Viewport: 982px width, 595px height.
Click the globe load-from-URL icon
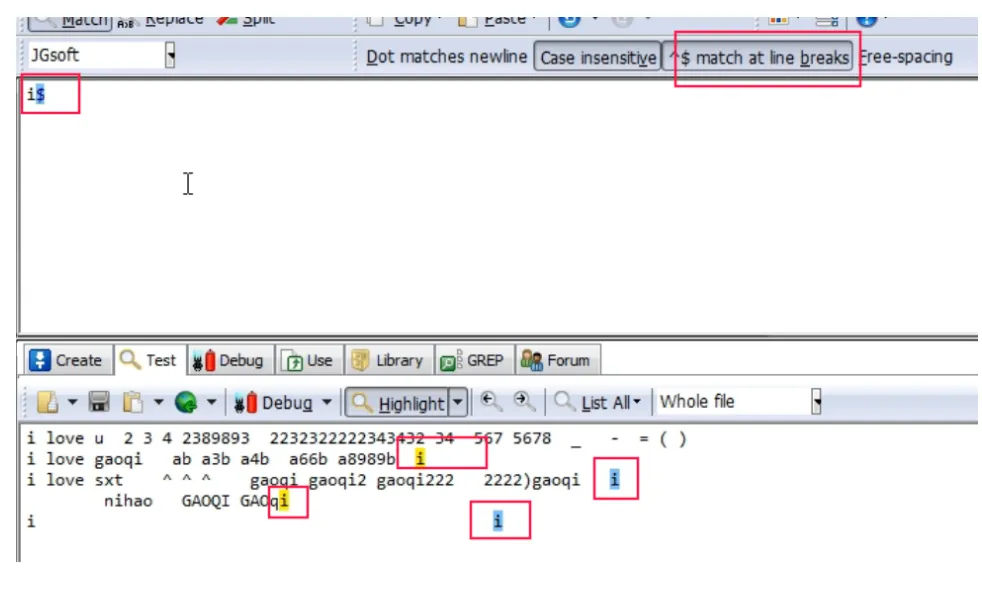pyautogui.click(x=186, y=402)
